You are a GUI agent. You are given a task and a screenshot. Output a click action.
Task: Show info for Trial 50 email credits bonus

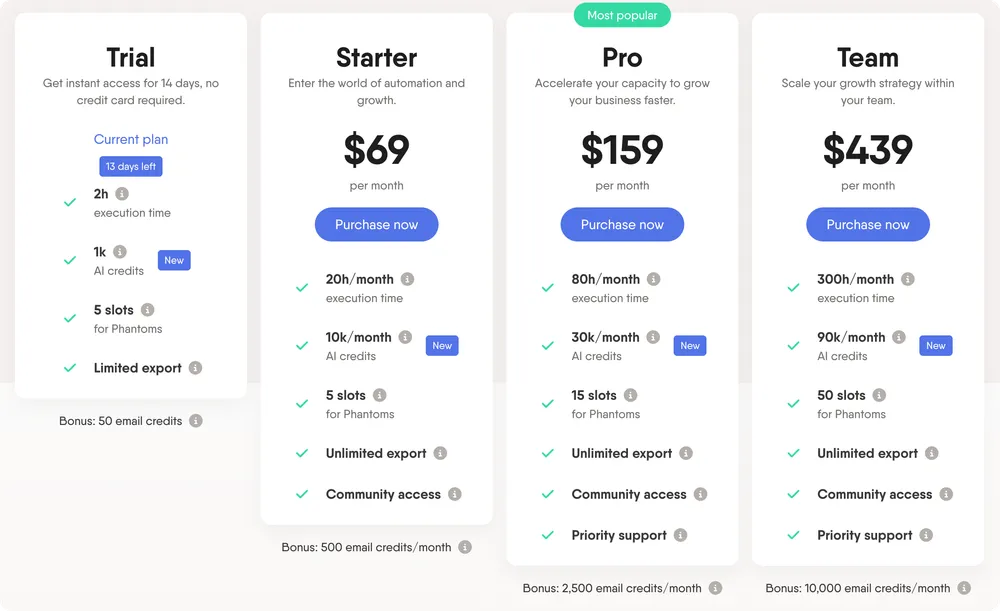(196, 421)
